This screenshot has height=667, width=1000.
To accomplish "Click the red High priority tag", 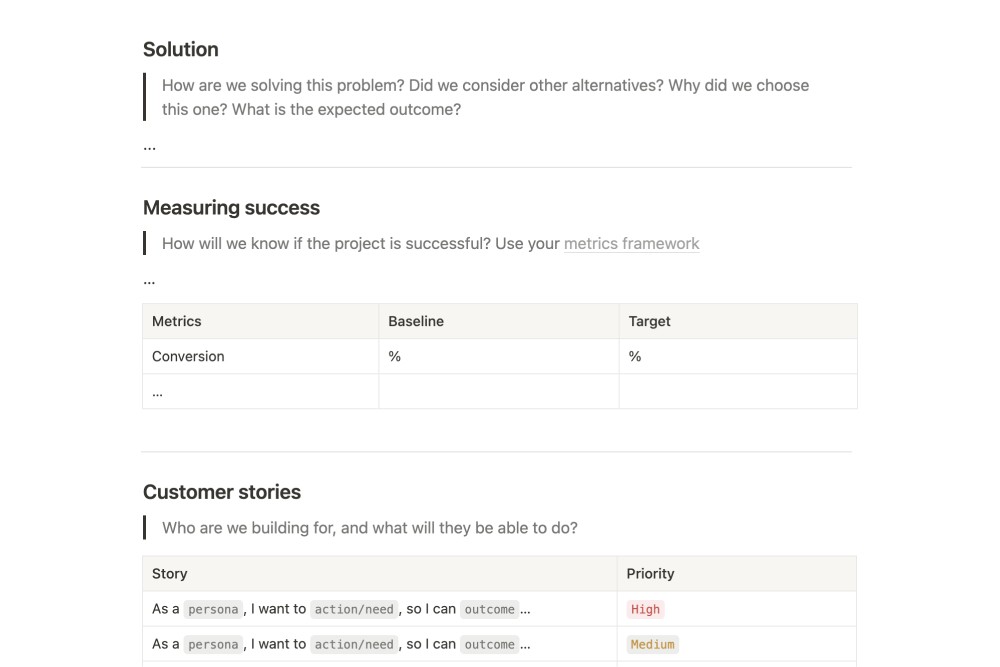I will click(x=645, y=609).
